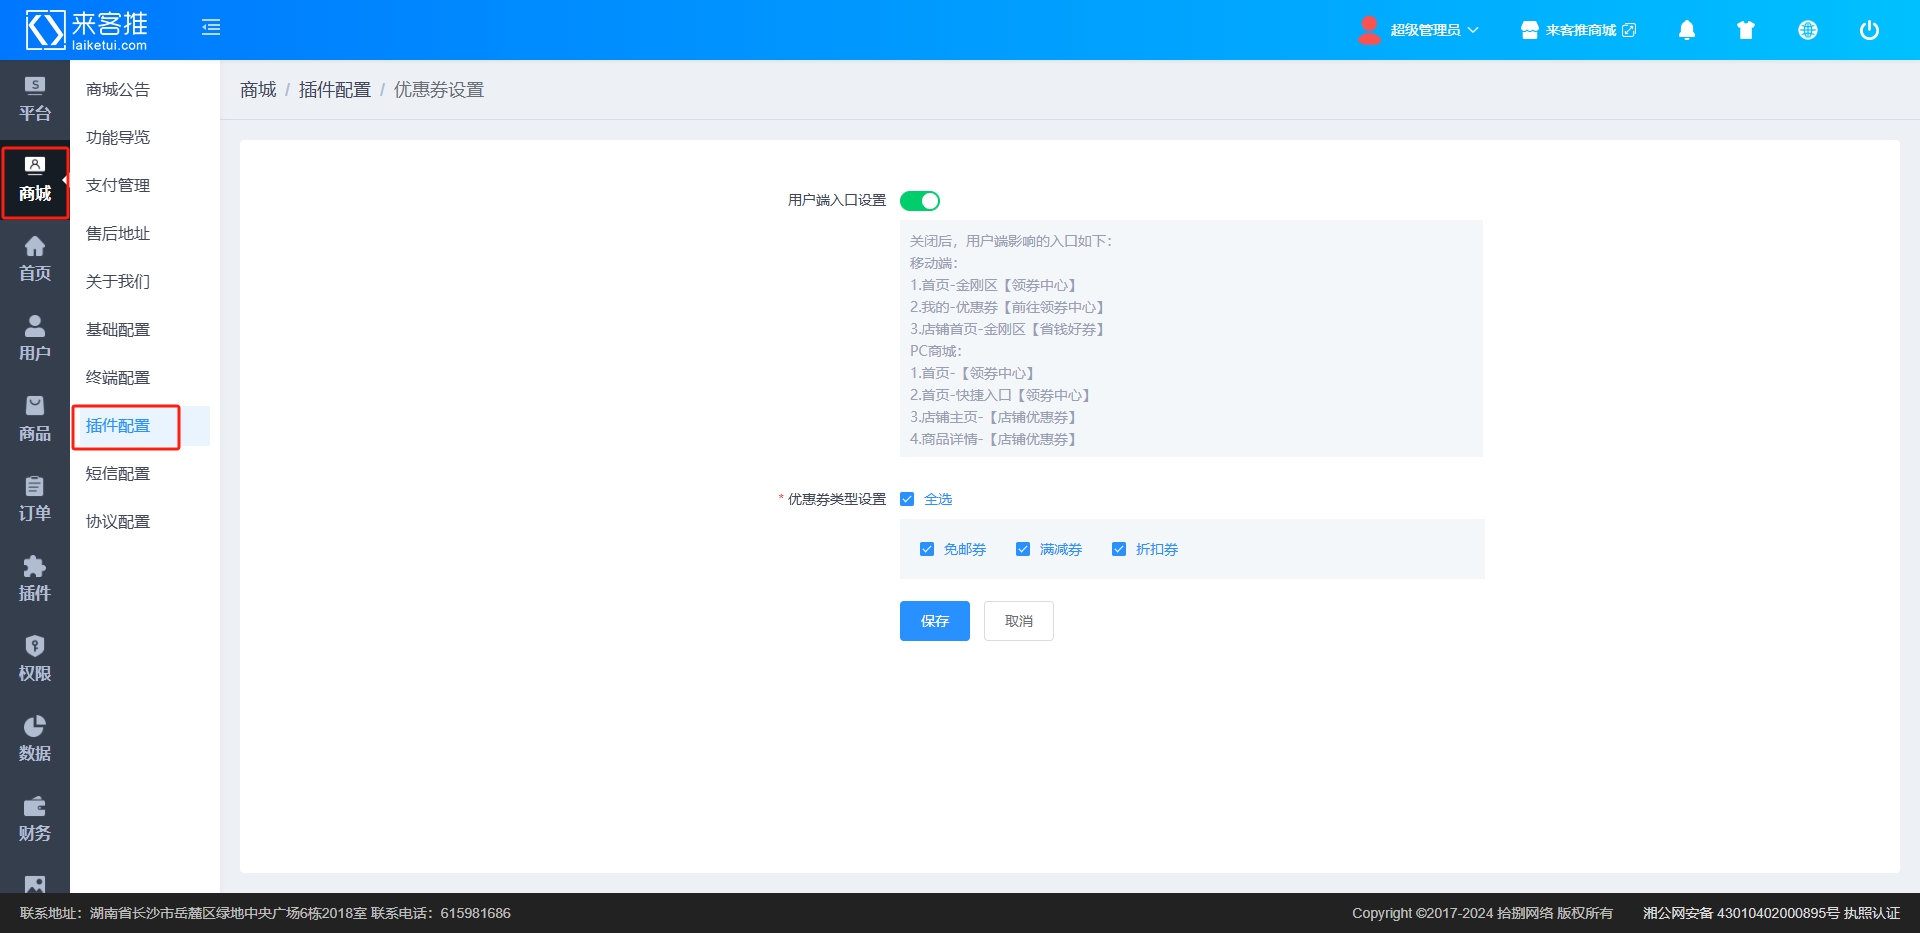1920x933 pixels.
Task: Click the globe language icon
Action: click(1807, 30)
